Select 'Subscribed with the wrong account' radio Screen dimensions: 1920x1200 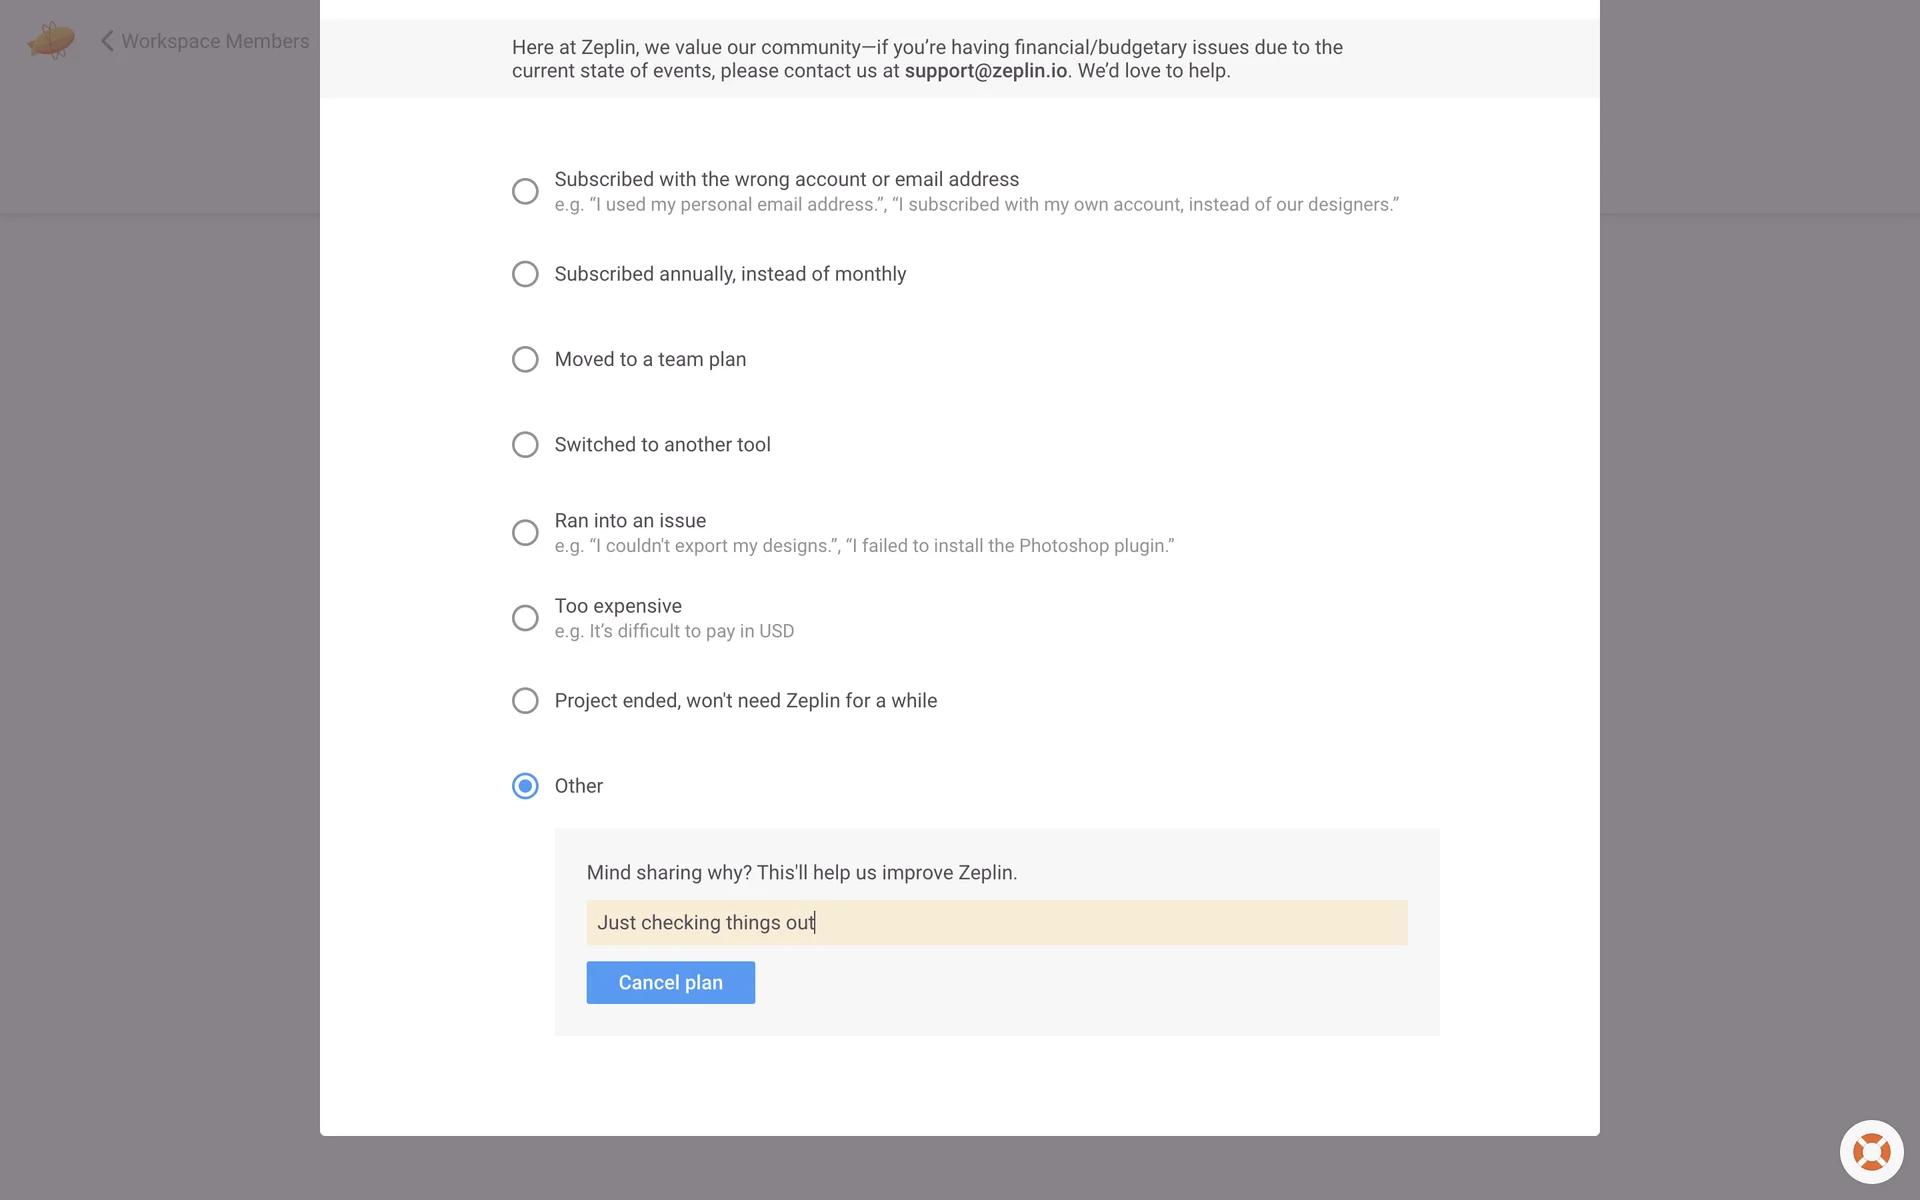coord(525,191)
